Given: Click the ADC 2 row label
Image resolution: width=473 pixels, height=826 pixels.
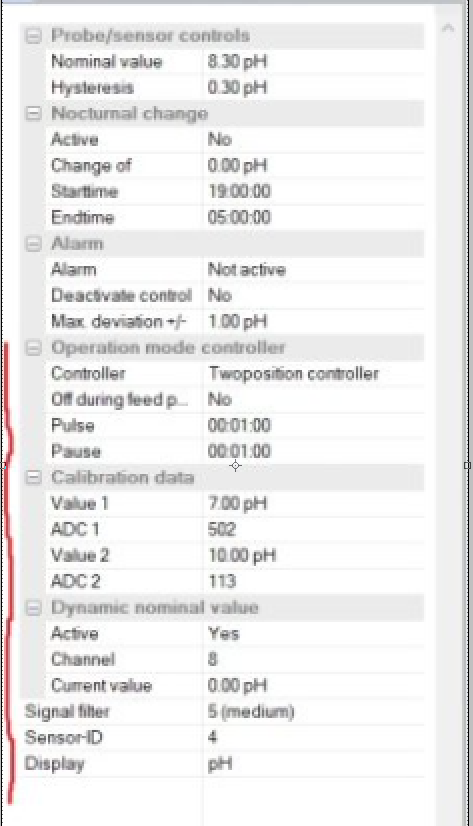Looking at the screenshot, I should click(75, 582).
